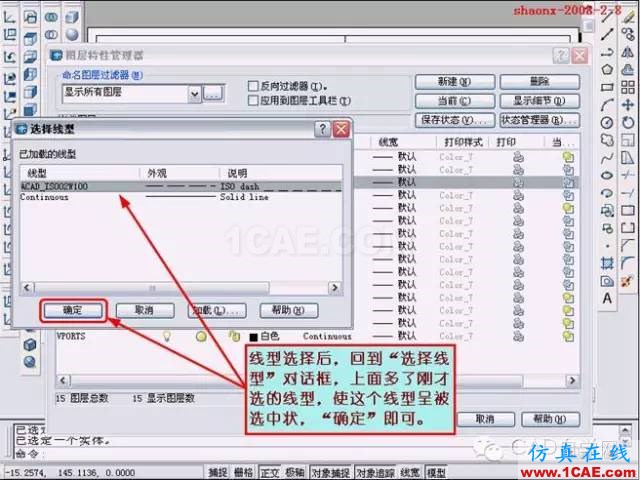Viewport: 640px width, 480px height.
Task: Select the Spline tool
Action: (607, 158)
